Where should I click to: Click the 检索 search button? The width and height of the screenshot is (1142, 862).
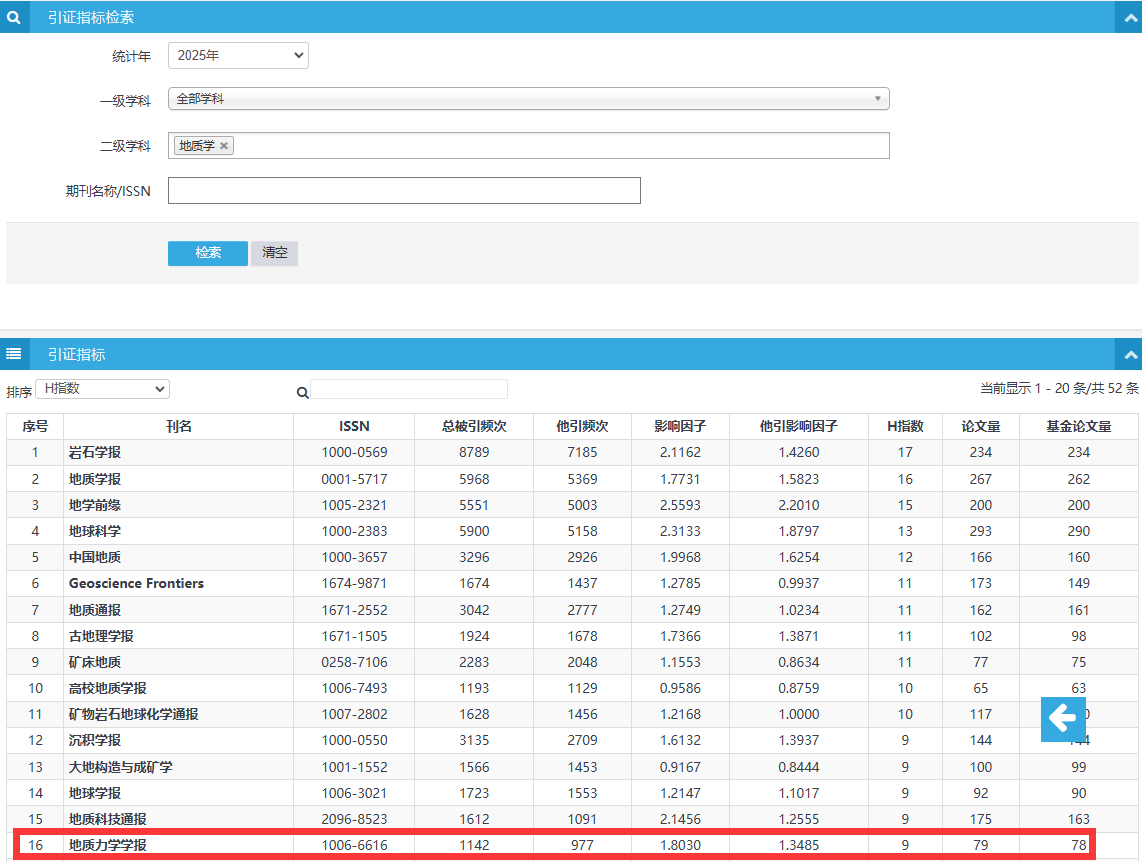208,253
